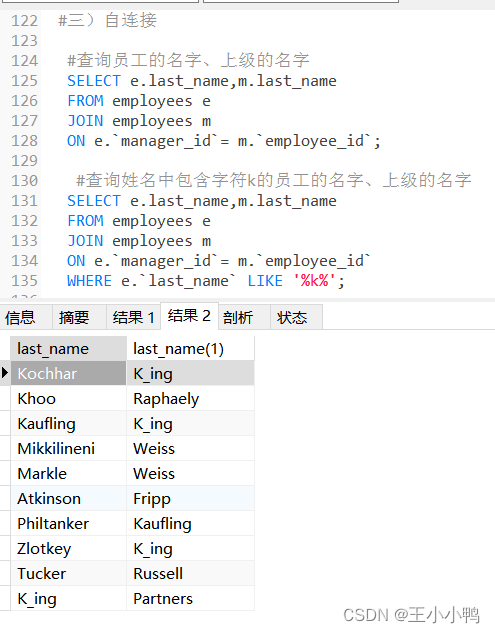Select the Russell cell
This screenshot has height=633, width=495.
[x=191, y=574]
